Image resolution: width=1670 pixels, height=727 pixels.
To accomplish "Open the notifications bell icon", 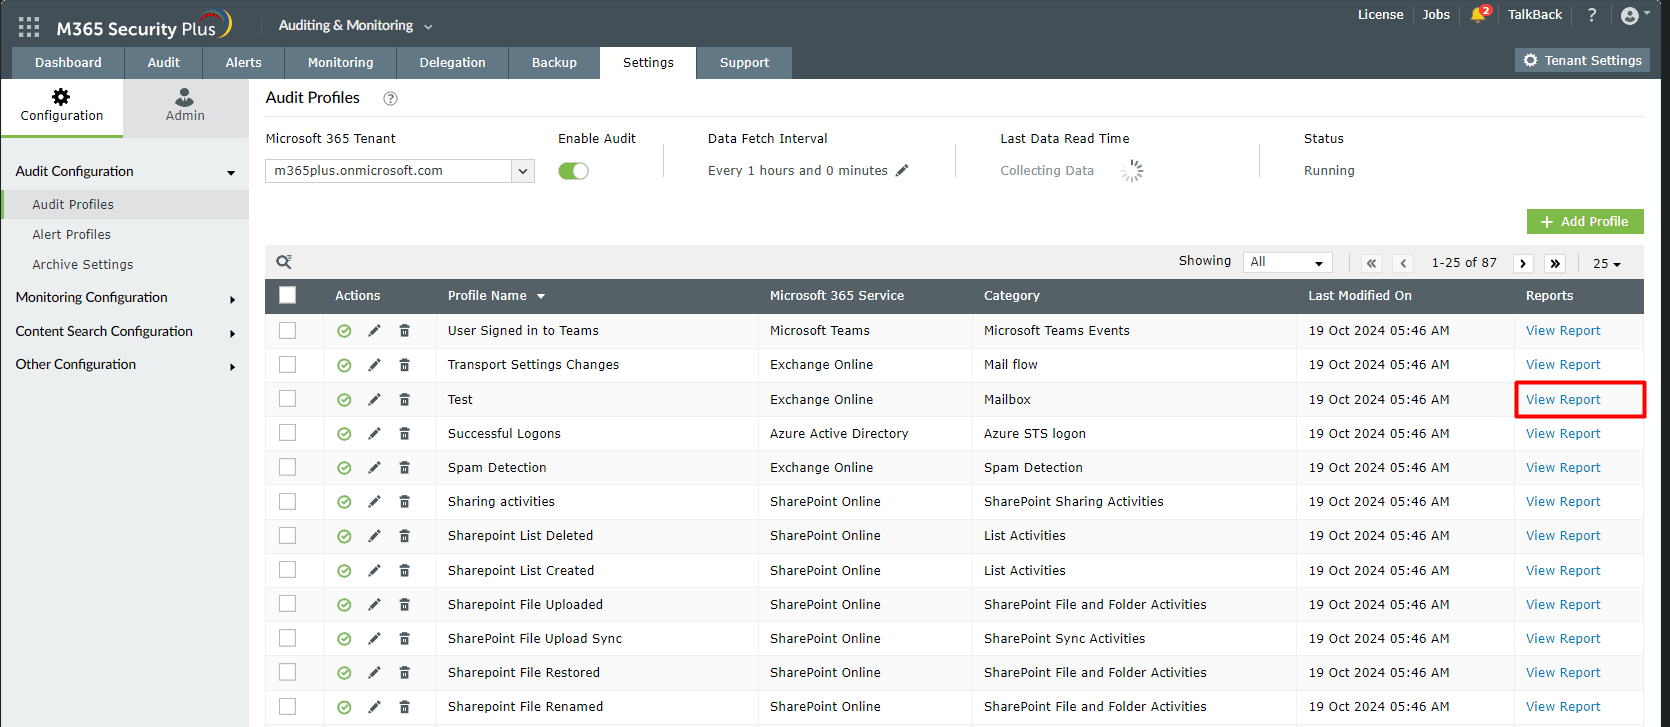I will 1478,14.
